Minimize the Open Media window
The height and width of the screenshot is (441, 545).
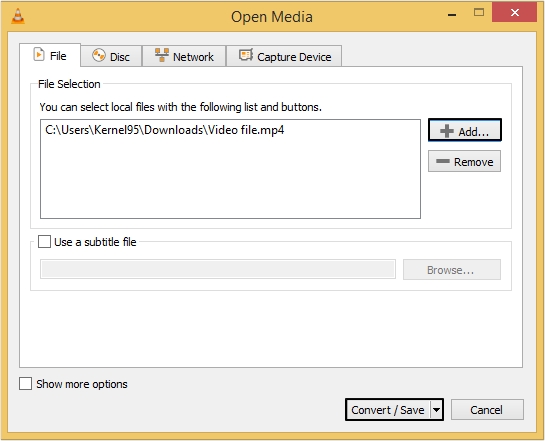(x=452, y=14)
